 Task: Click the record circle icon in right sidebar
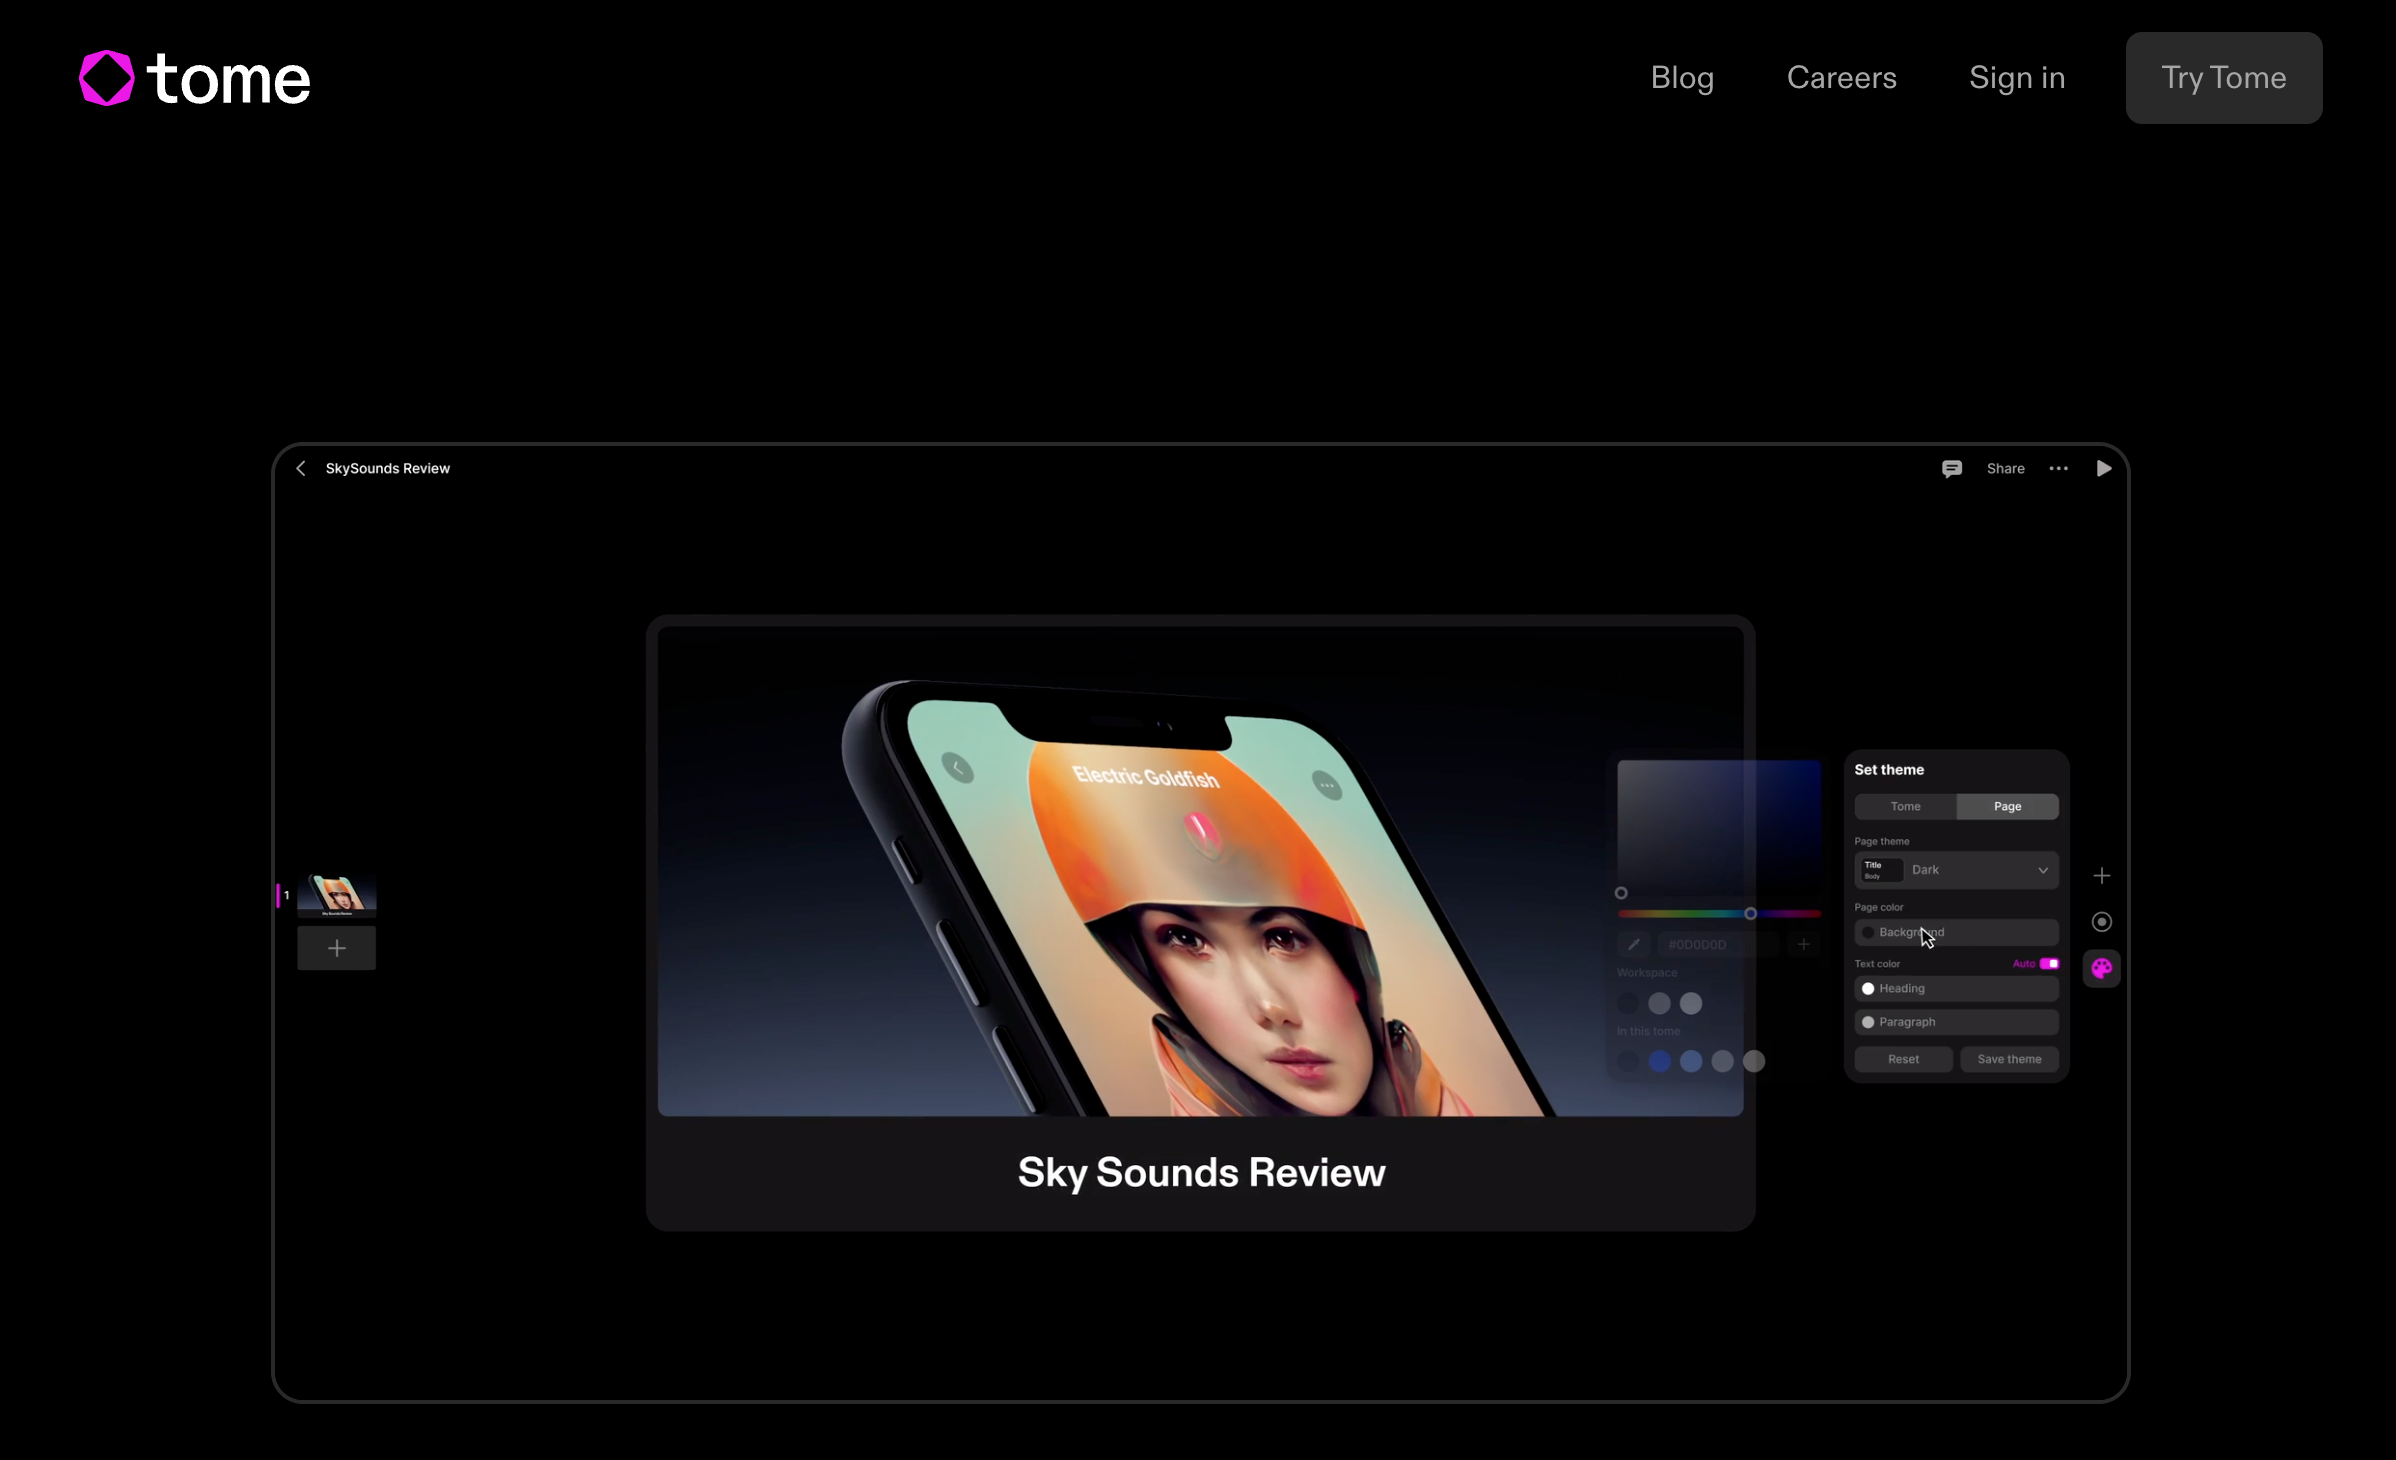tap(2101, 922)
